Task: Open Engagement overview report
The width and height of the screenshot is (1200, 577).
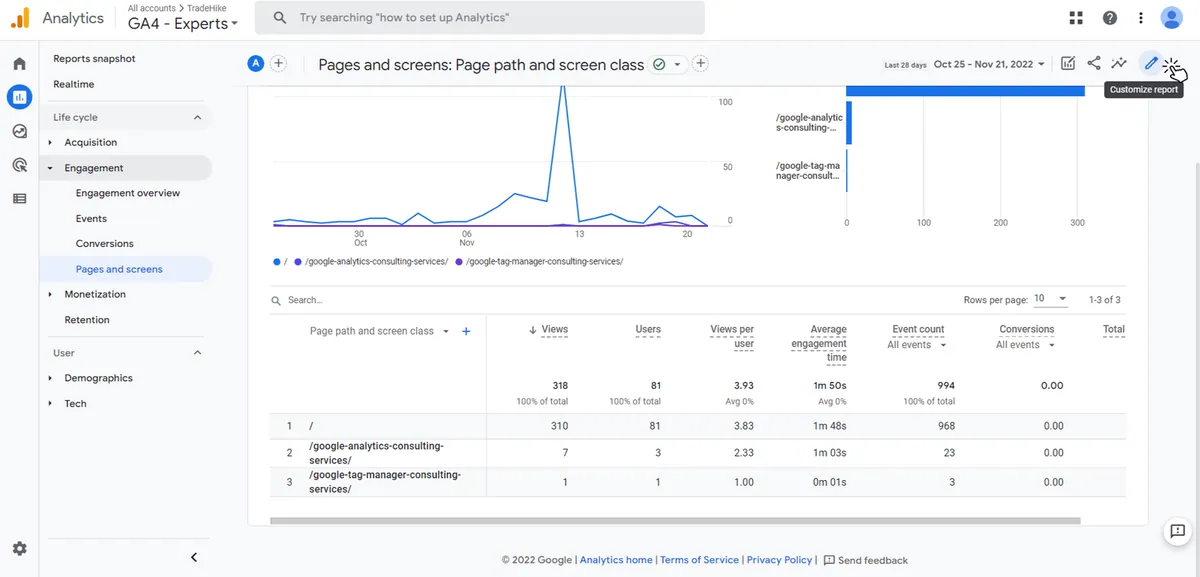Action: coord(128,193)
